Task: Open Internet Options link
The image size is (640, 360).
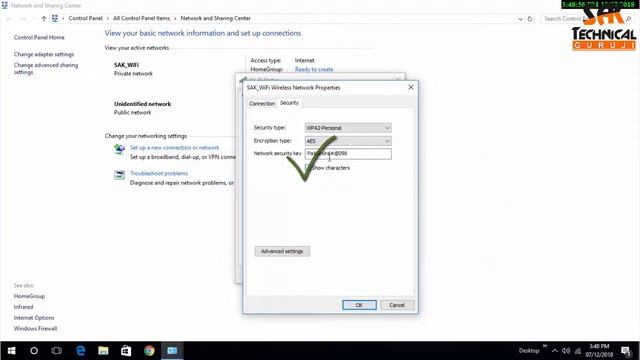Action: pyautogui.click(x=34, y=318)
